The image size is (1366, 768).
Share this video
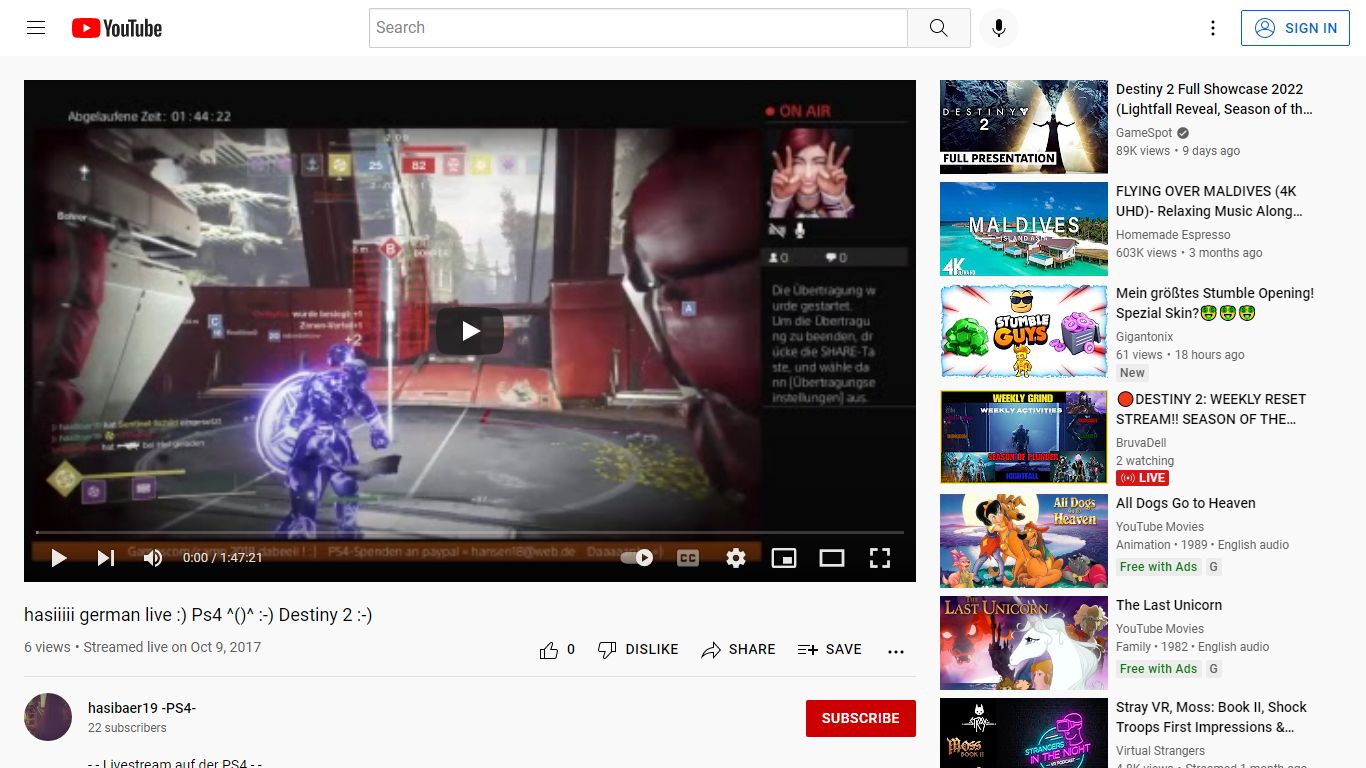tap(738, 650)
